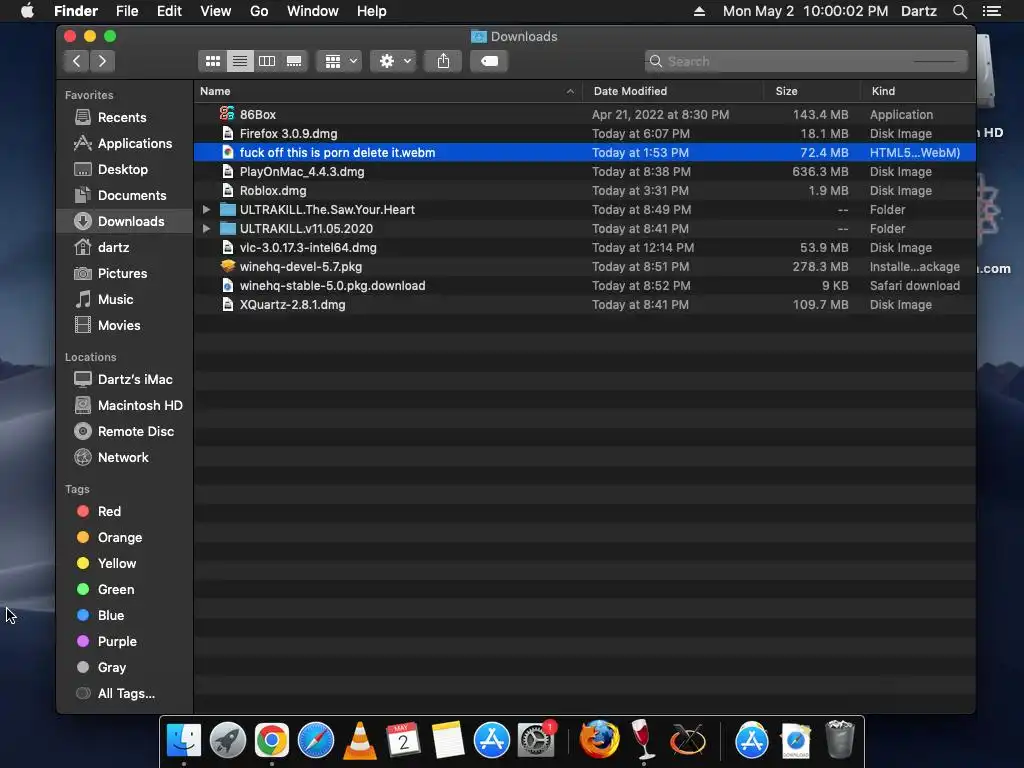Open the View menu

(216, 11)
